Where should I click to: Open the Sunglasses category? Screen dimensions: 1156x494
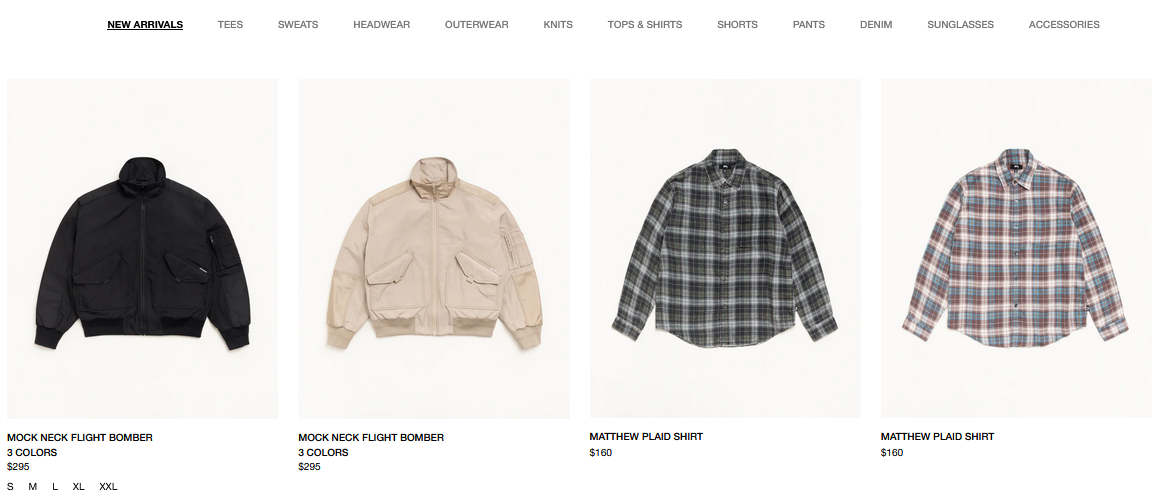pos(961,24)
